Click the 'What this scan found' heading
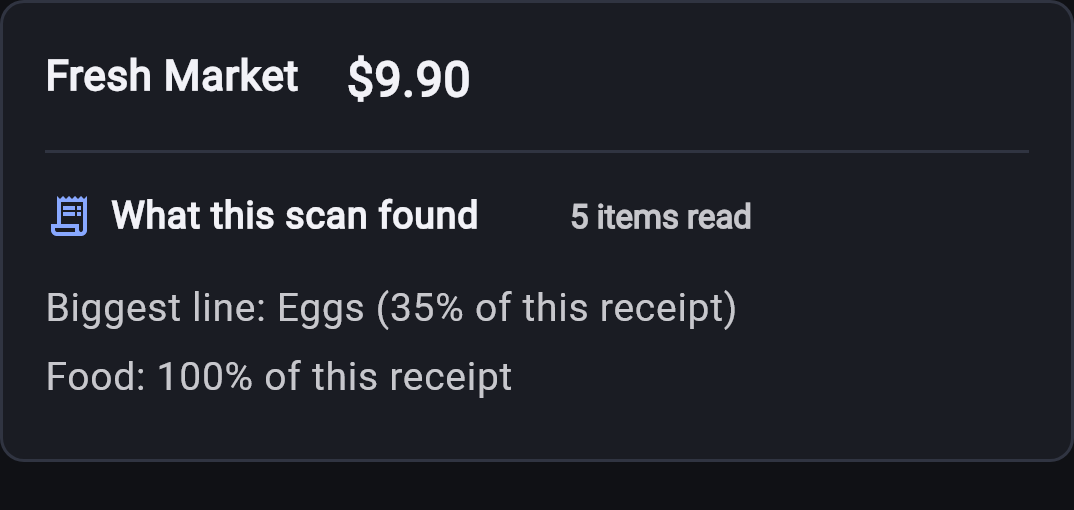The image size is (1074, 510). (x=295, y=216)
